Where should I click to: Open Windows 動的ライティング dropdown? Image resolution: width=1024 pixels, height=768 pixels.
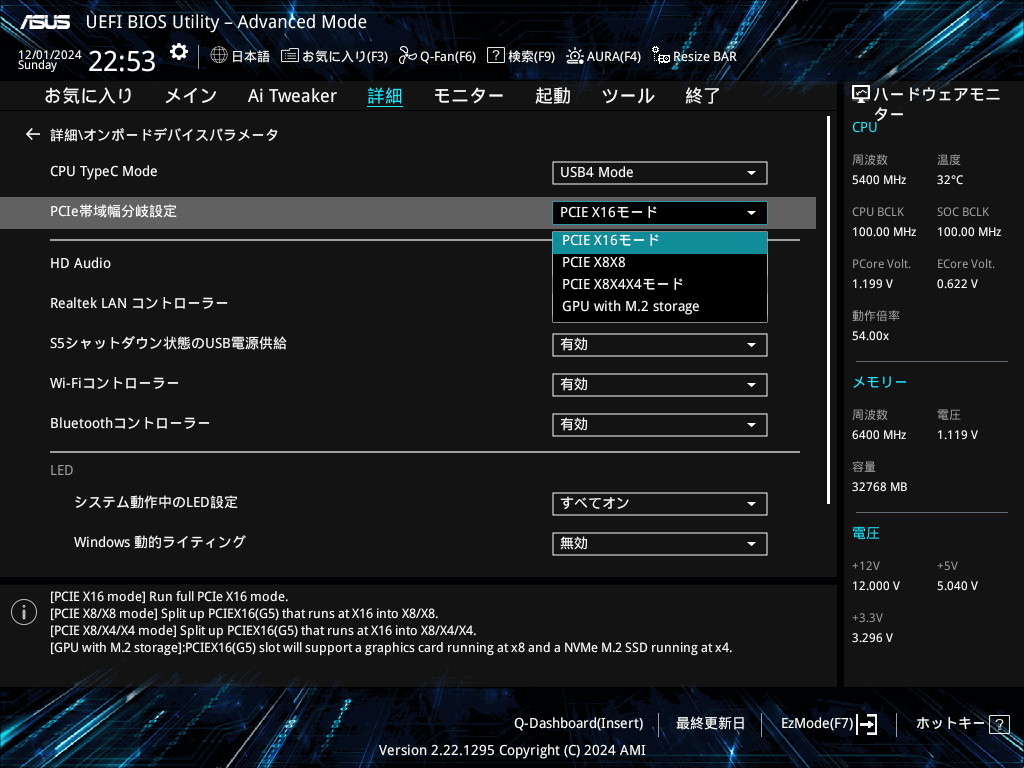click(x=660, y=544)
